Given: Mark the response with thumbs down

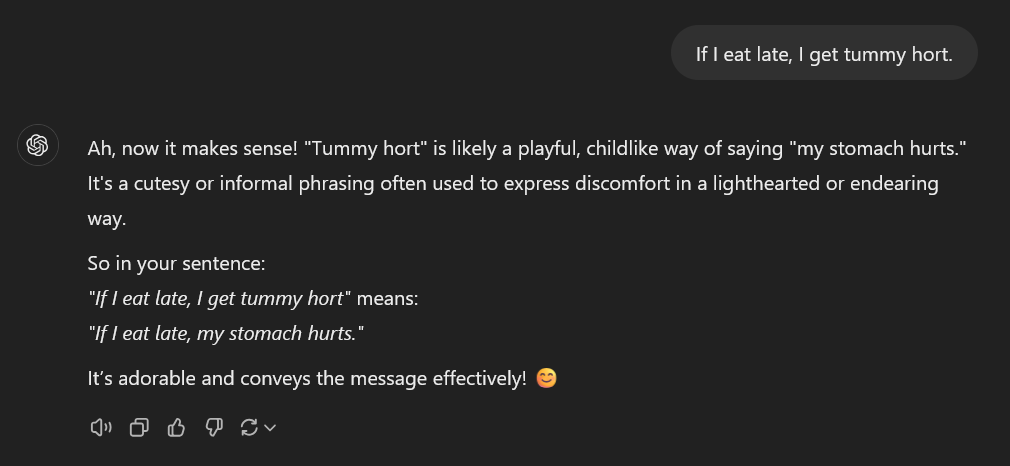Looking at the screenshot, I should click(x=213, y=427).
